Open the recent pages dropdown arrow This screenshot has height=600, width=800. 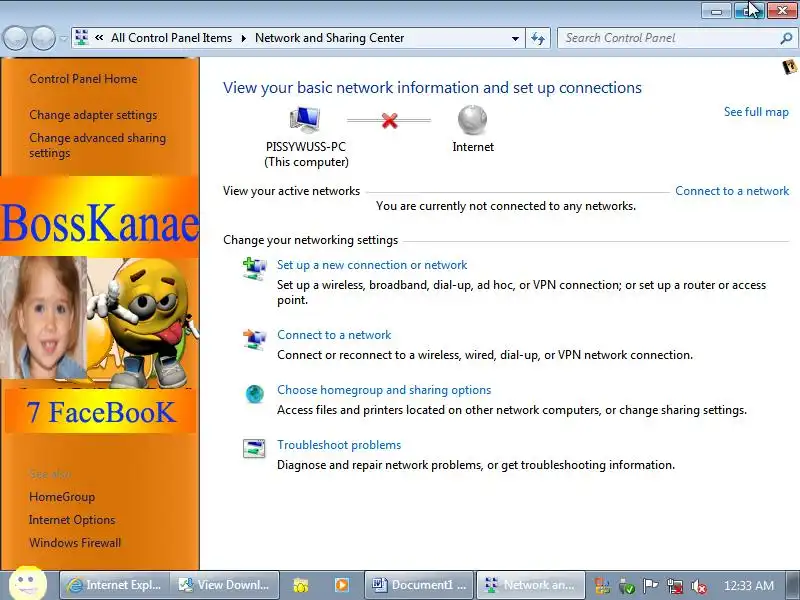(63, 39)
